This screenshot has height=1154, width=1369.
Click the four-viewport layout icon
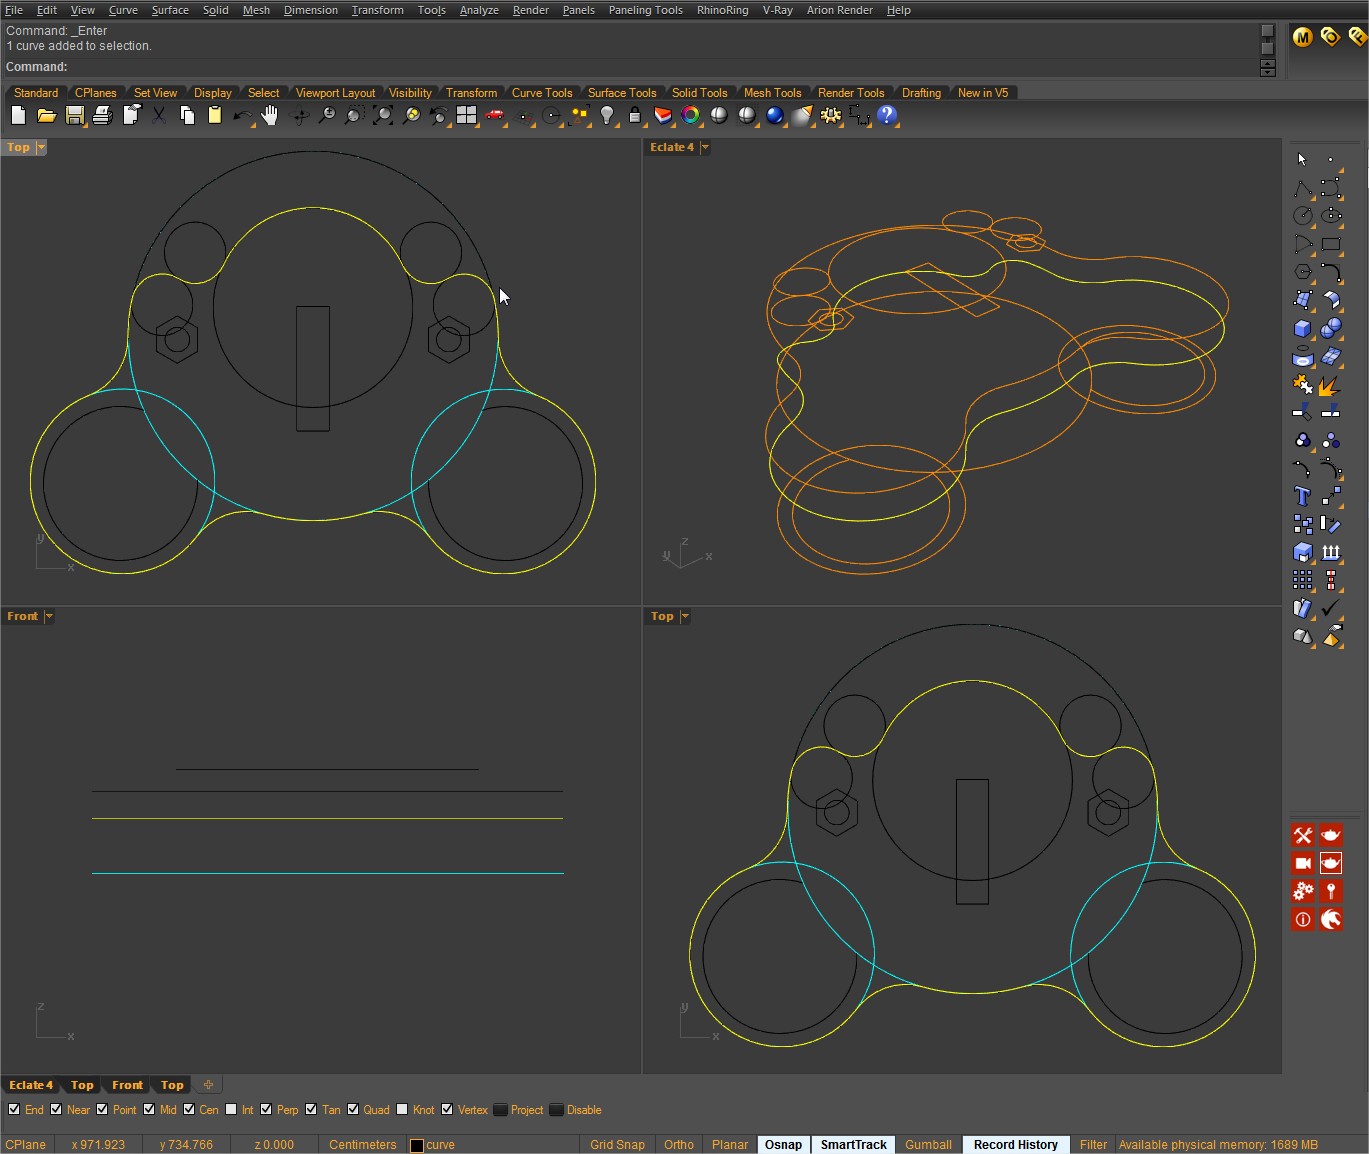466,116
